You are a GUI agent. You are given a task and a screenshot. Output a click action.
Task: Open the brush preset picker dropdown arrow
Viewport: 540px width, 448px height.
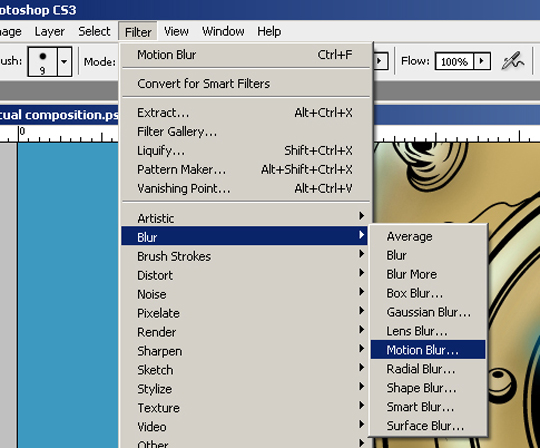64,62
